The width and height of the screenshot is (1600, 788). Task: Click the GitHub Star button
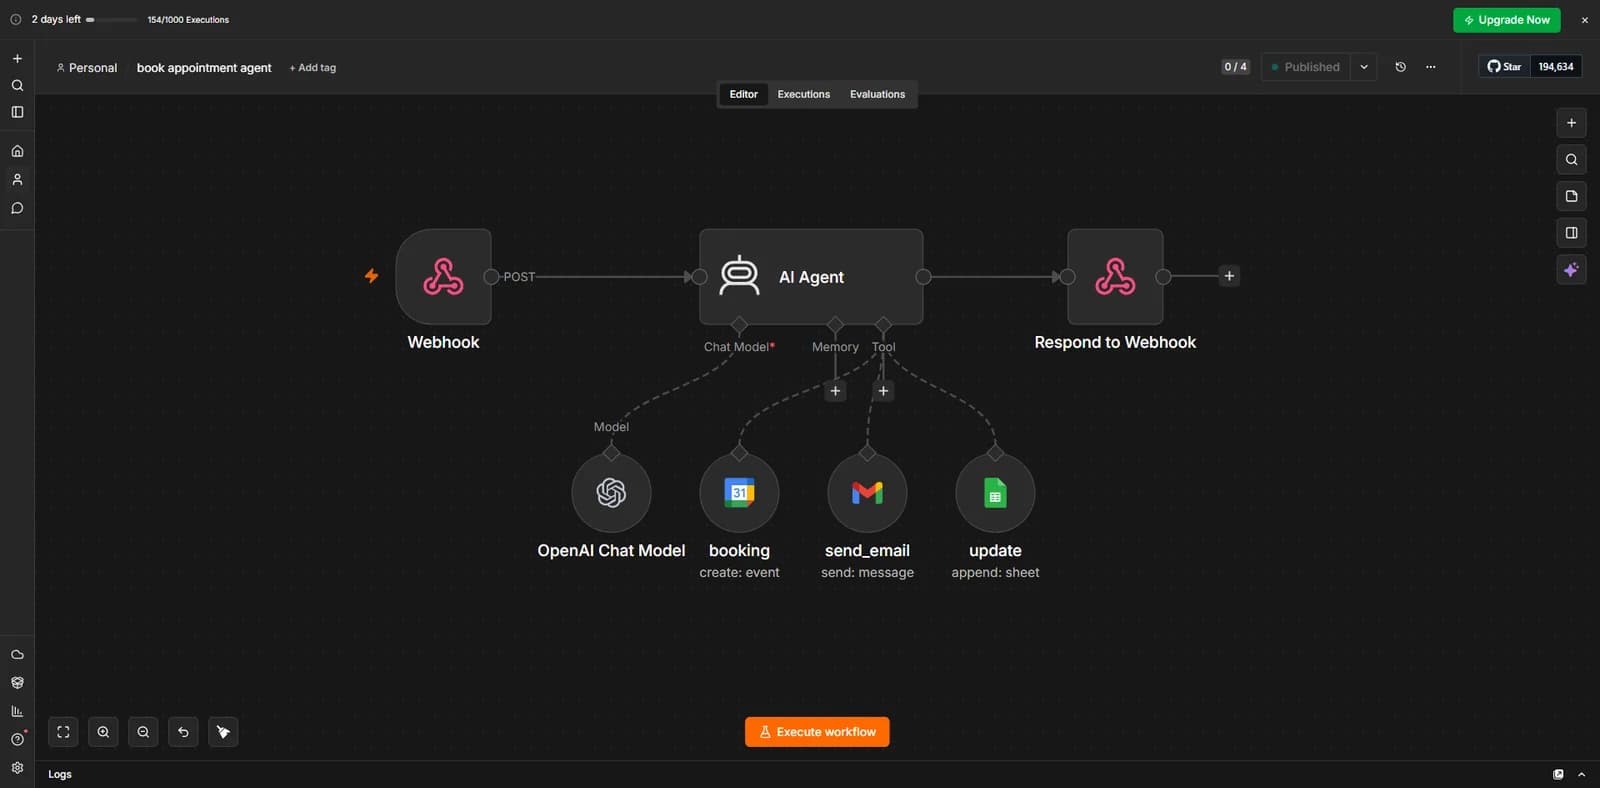1504,67
